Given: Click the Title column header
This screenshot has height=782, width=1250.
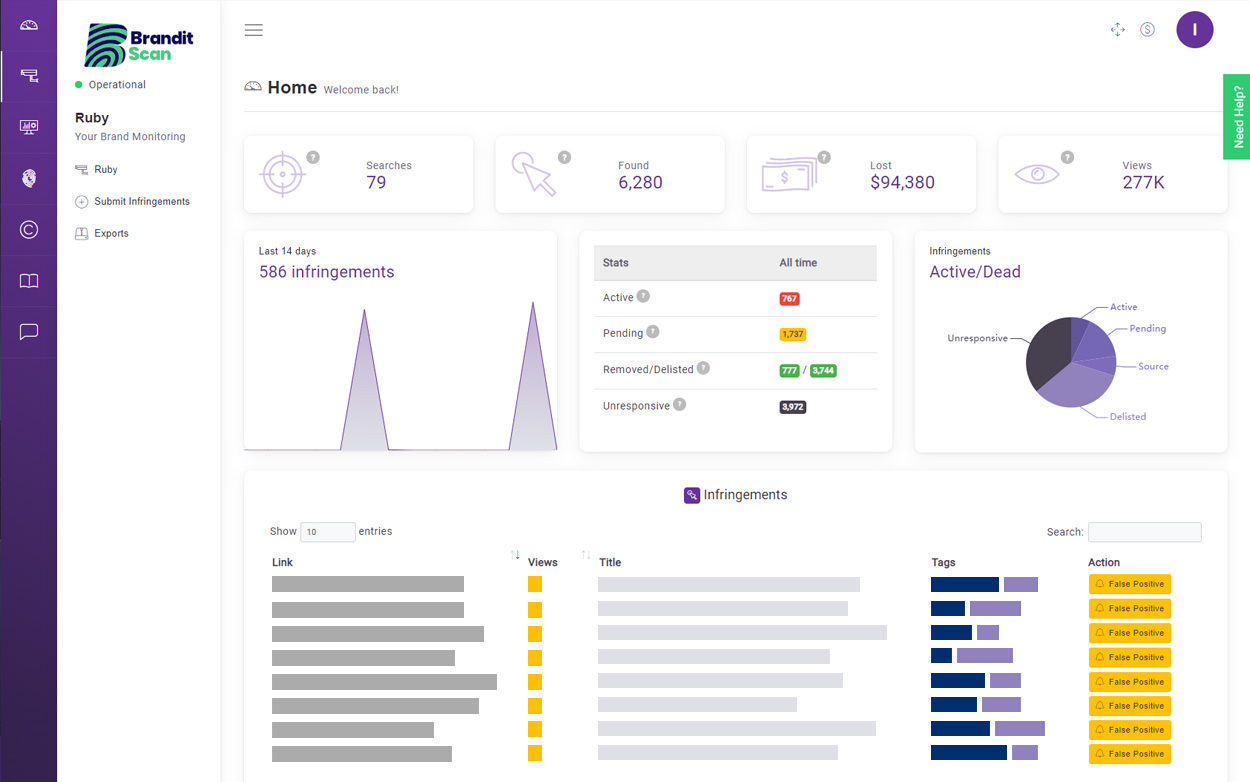Looking at the screenshot, I should pyautogui.click(x=610, y=563).
